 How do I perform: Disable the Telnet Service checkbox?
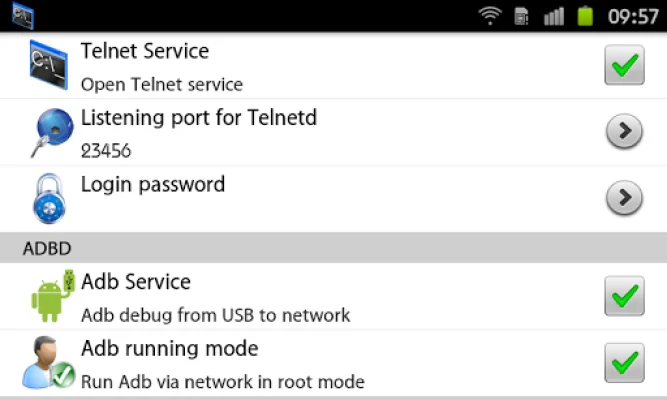click(624, 66)
